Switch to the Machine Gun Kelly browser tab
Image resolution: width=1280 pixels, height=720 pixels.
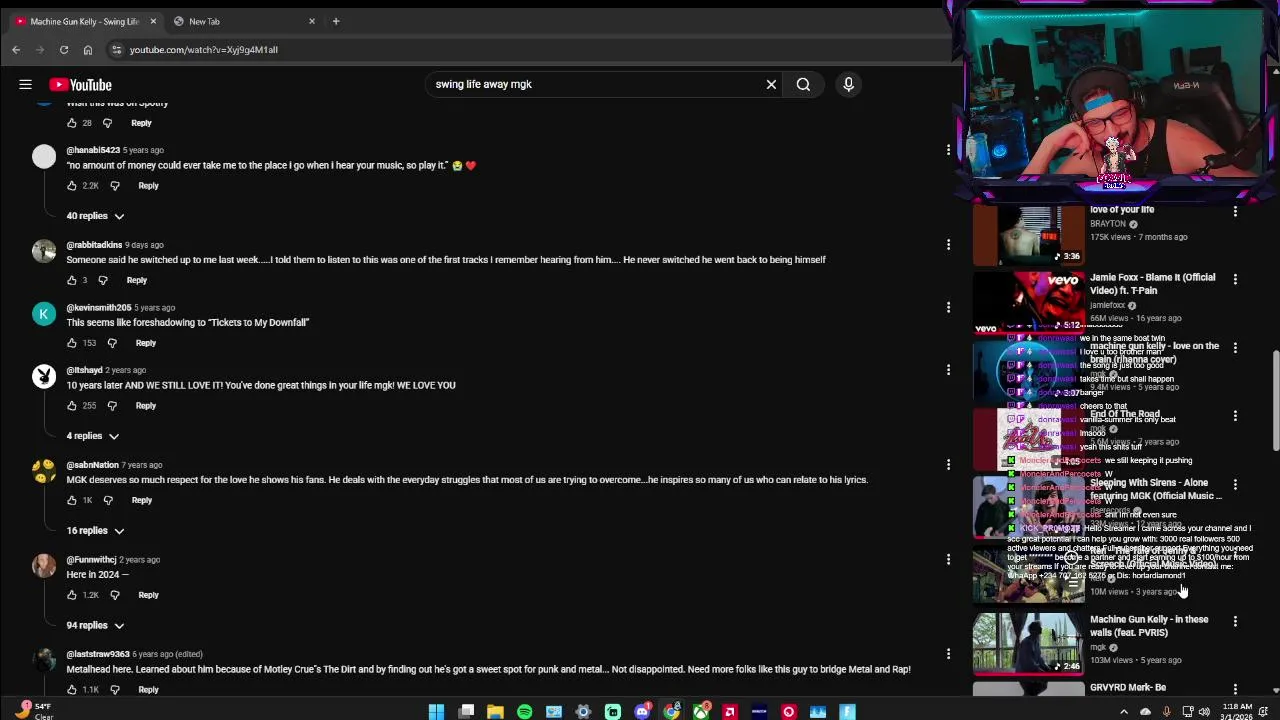(85, 21)
